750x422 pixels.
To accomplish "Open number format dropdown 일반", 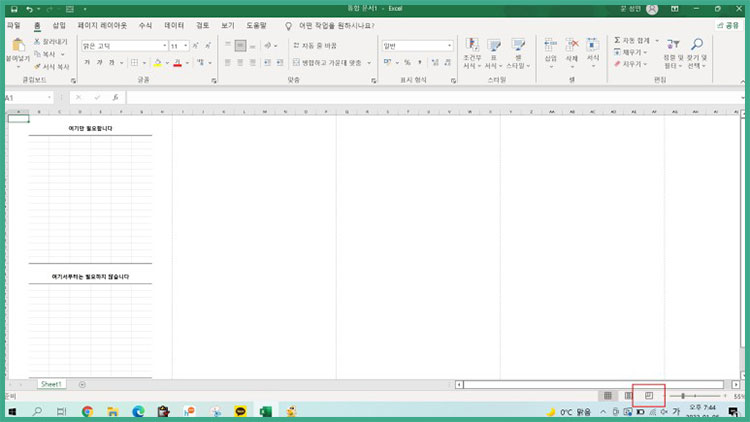I will coord(449,46).
